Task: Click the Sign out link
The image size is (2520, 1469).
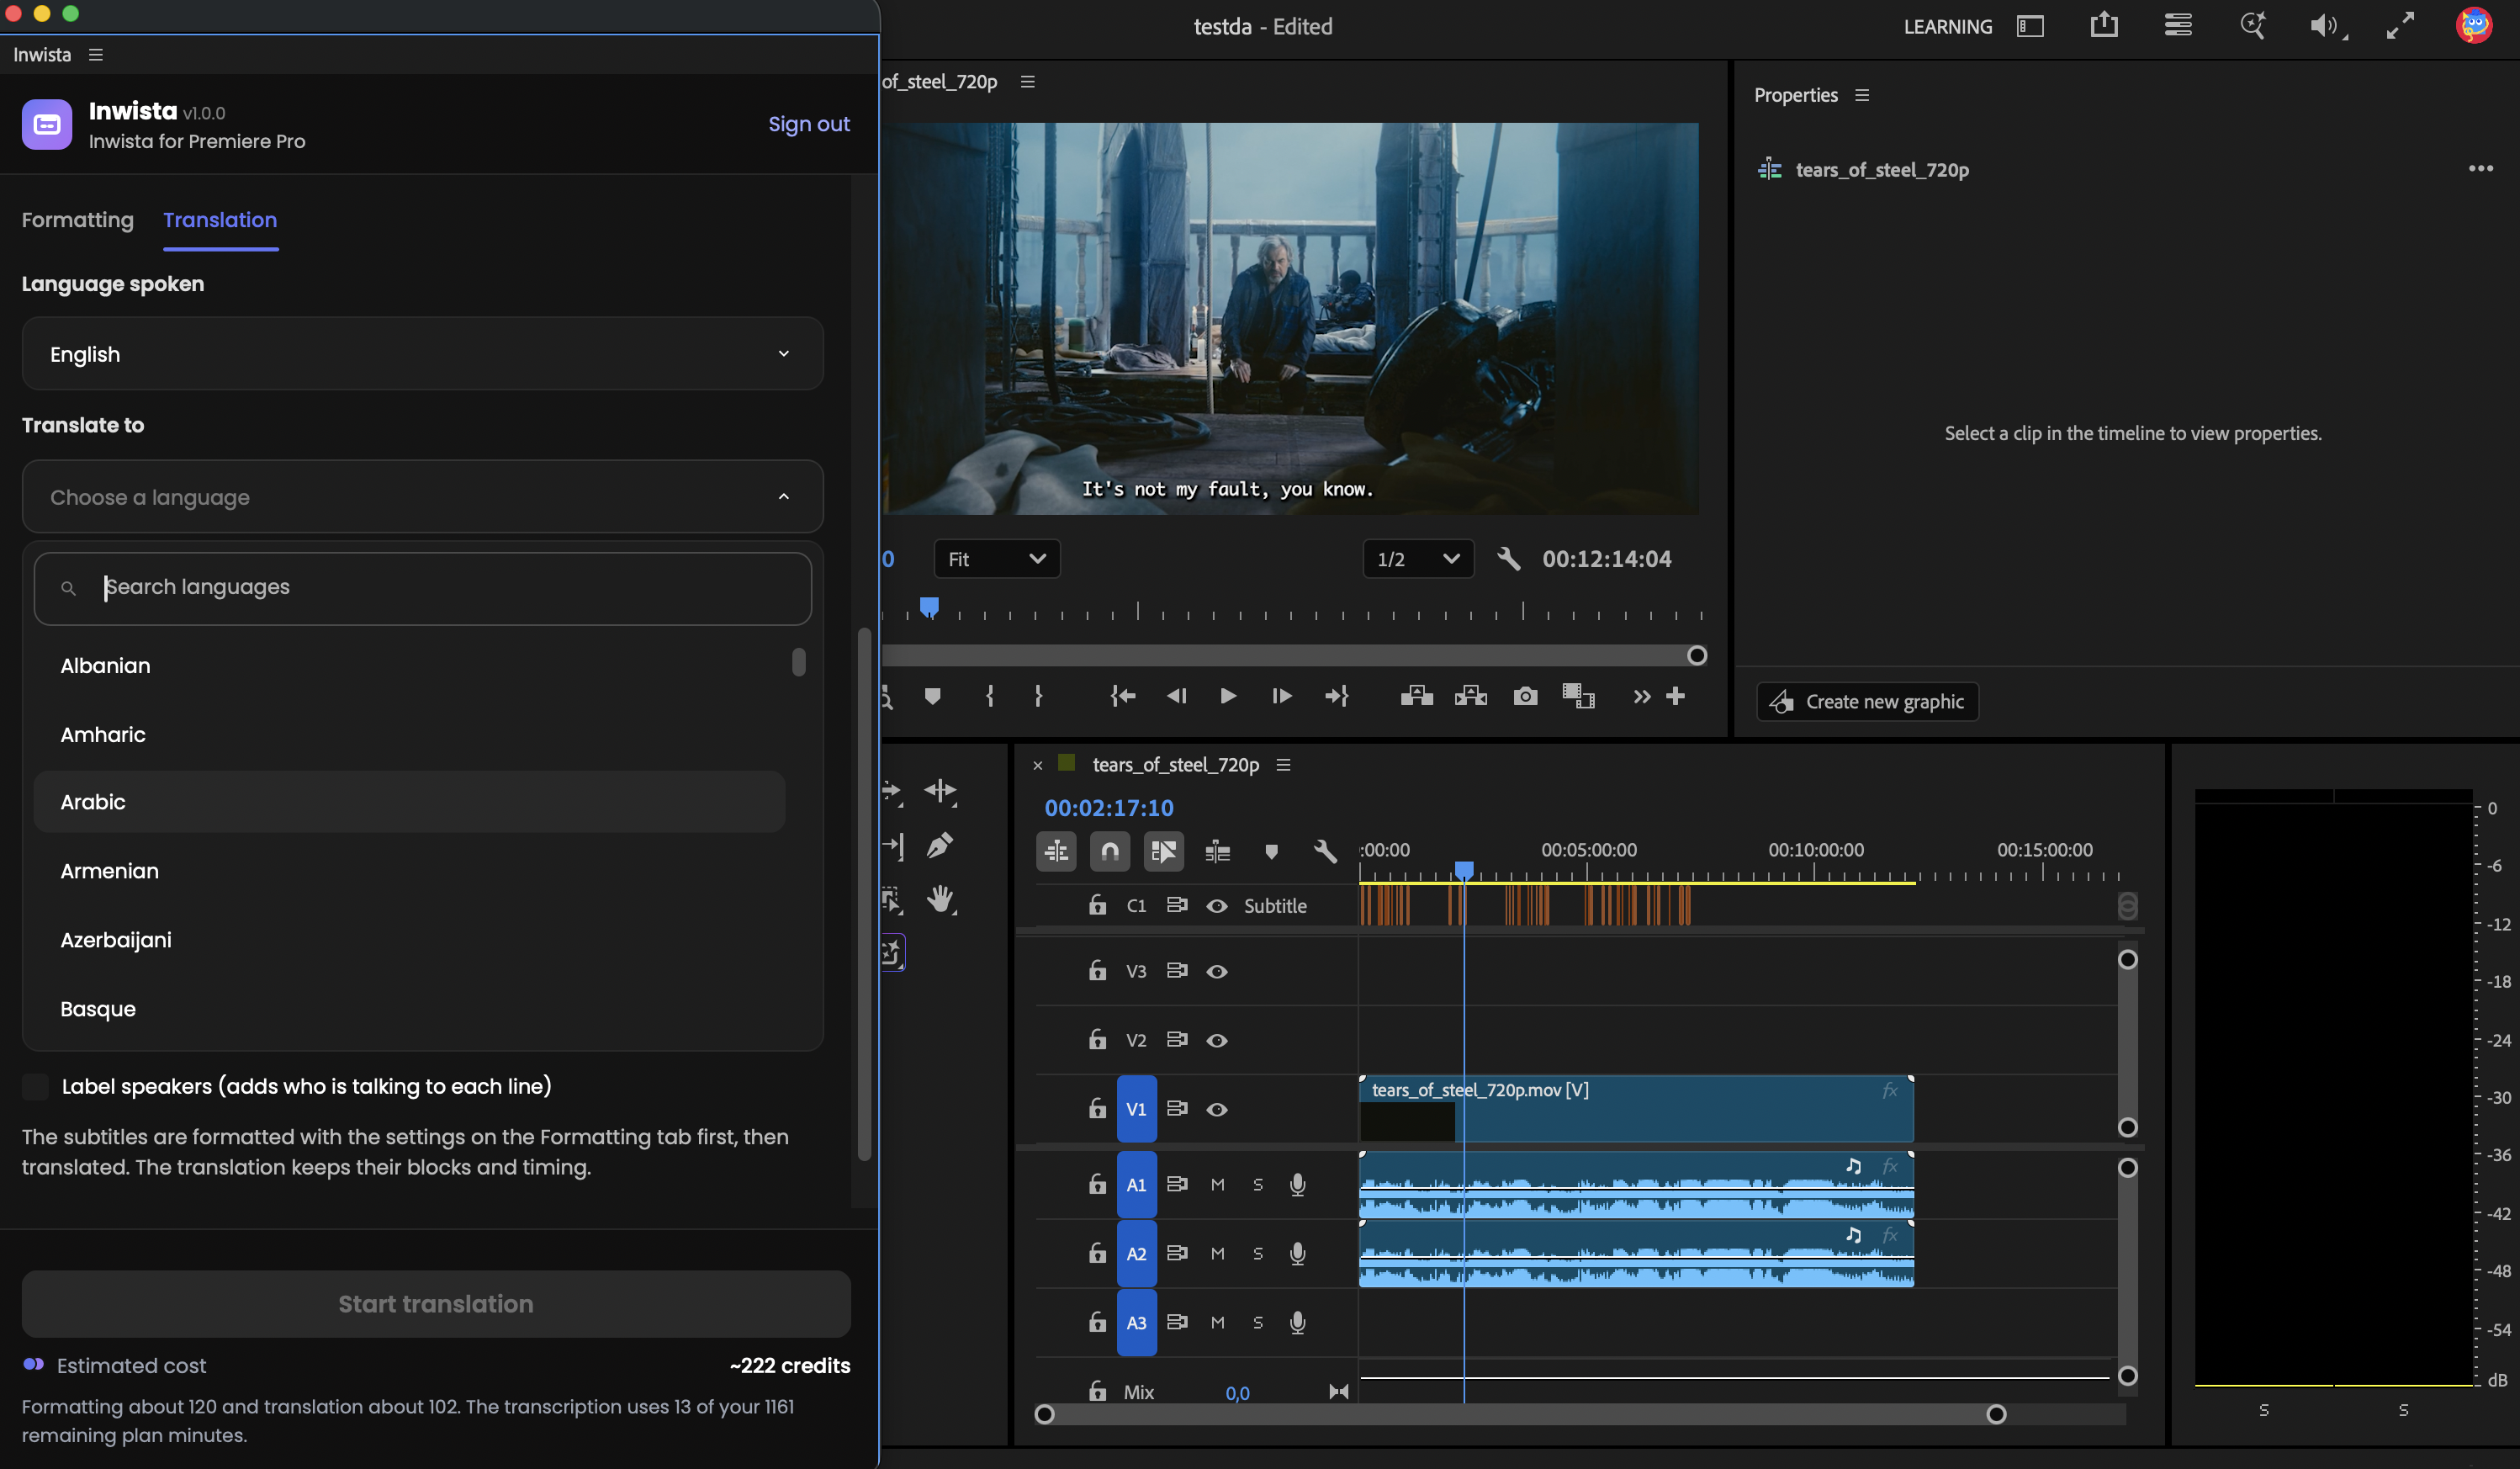Action: tap(808, 124)
